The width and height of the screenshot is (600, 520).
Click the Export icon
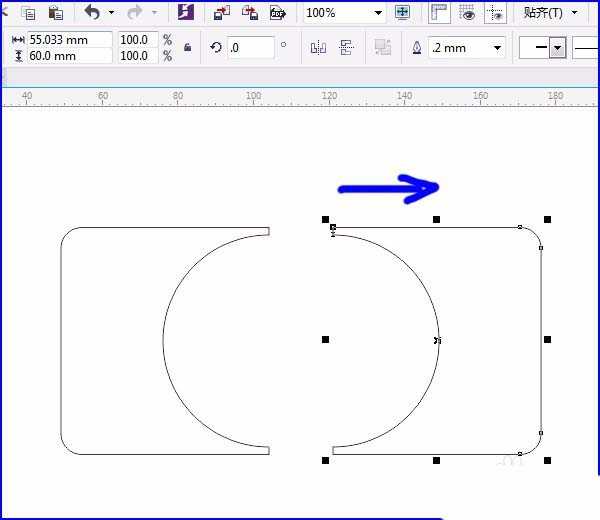pyautogui.click(x=250, y=13)
